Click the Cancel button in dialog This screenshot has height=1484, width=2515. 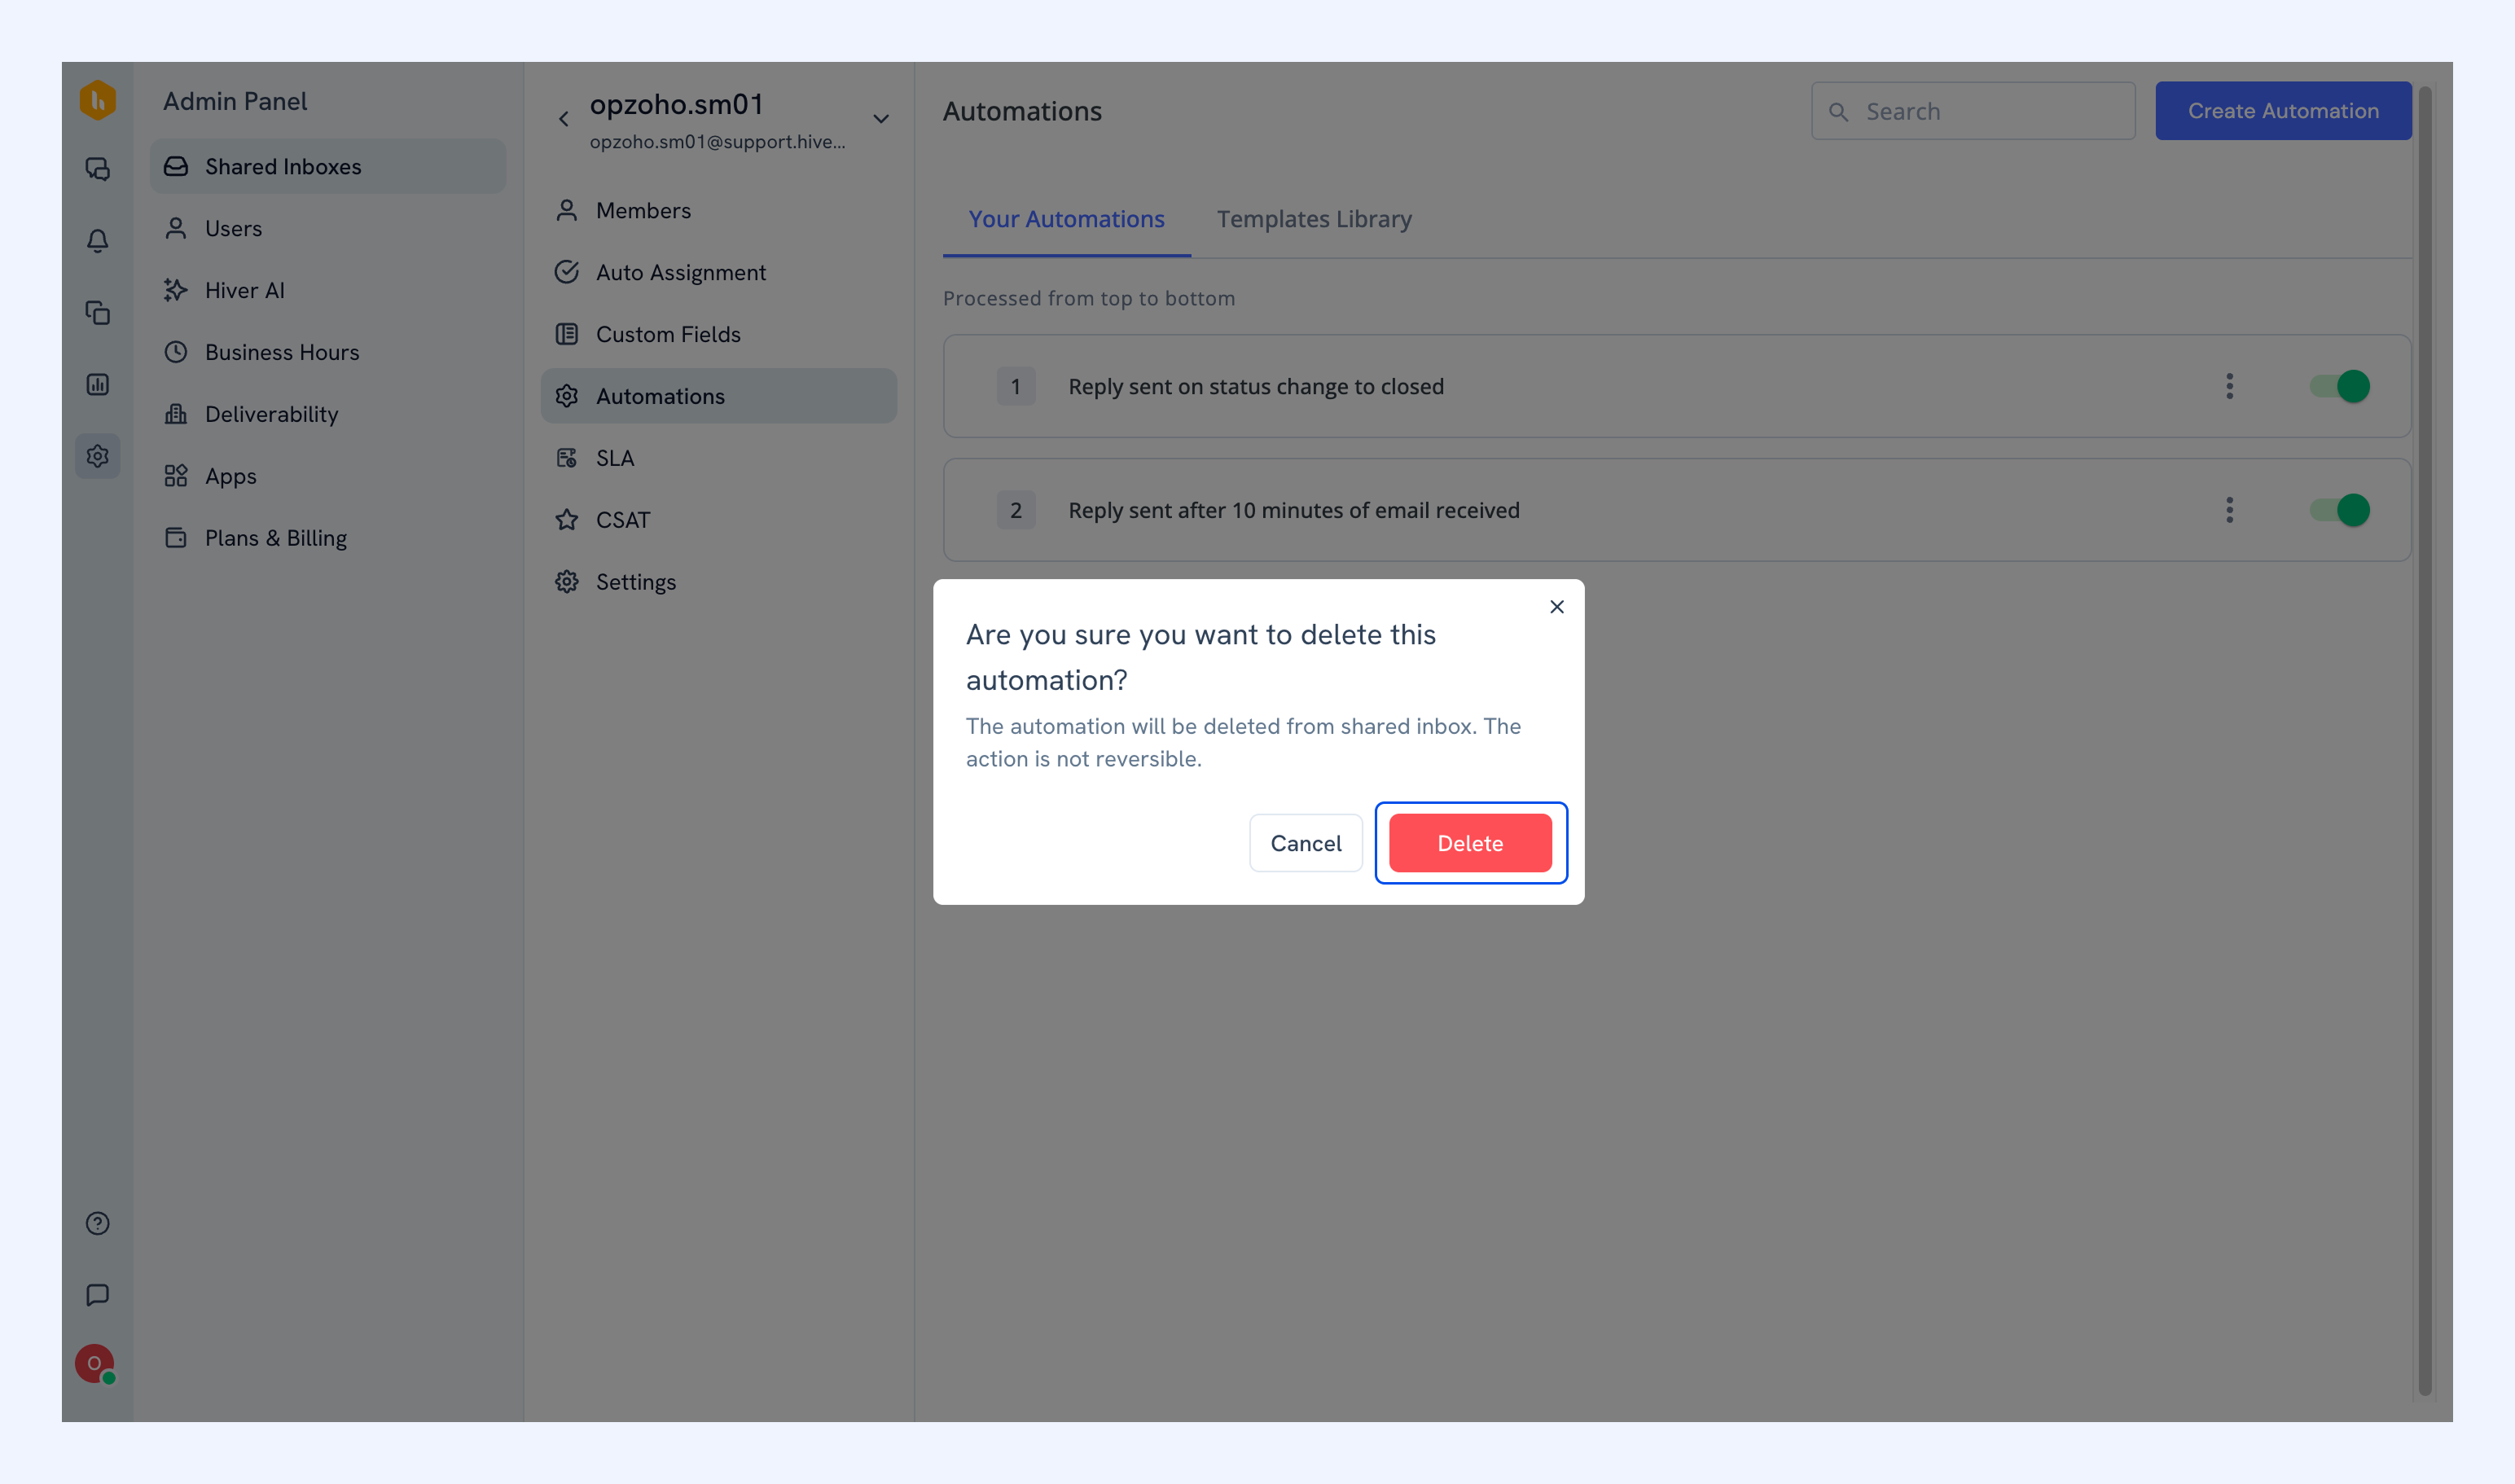(1305, 843)
